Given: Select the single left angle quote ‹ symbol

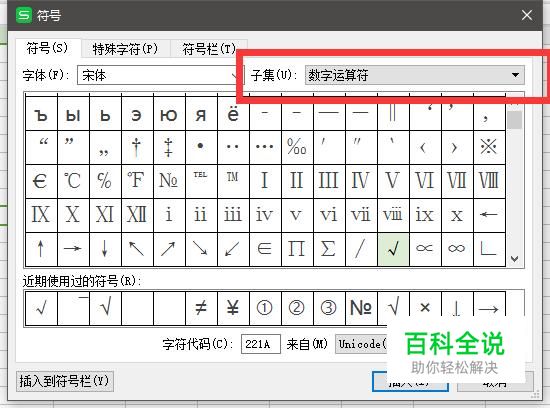Looking at the screenshot, I should pos(425,147).
